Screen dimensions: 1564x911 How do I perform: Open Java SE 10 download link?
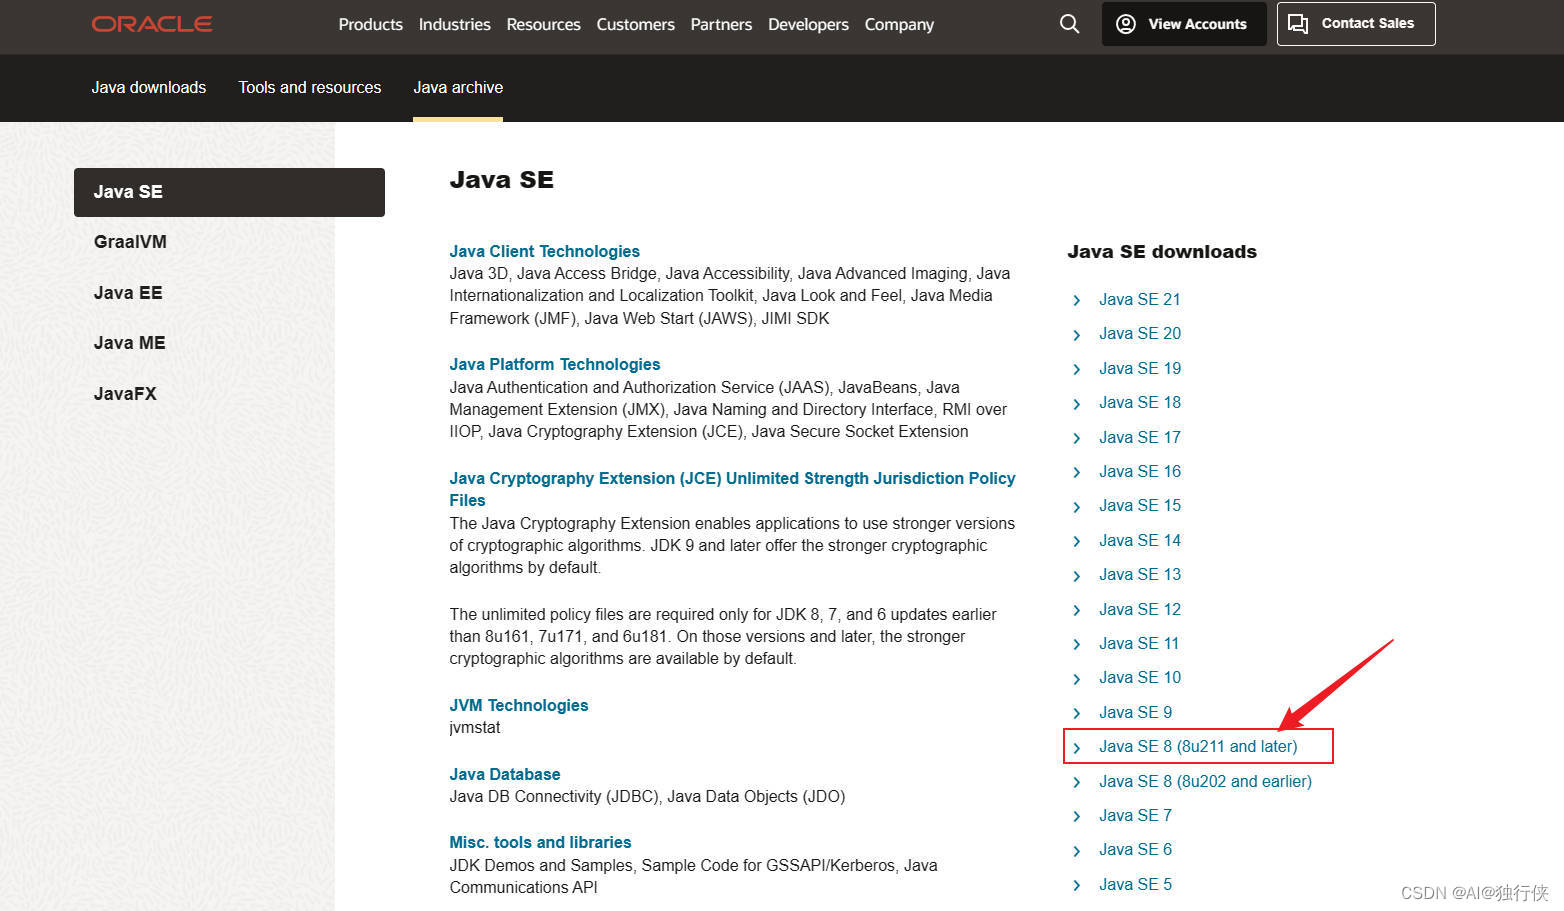1140,677
